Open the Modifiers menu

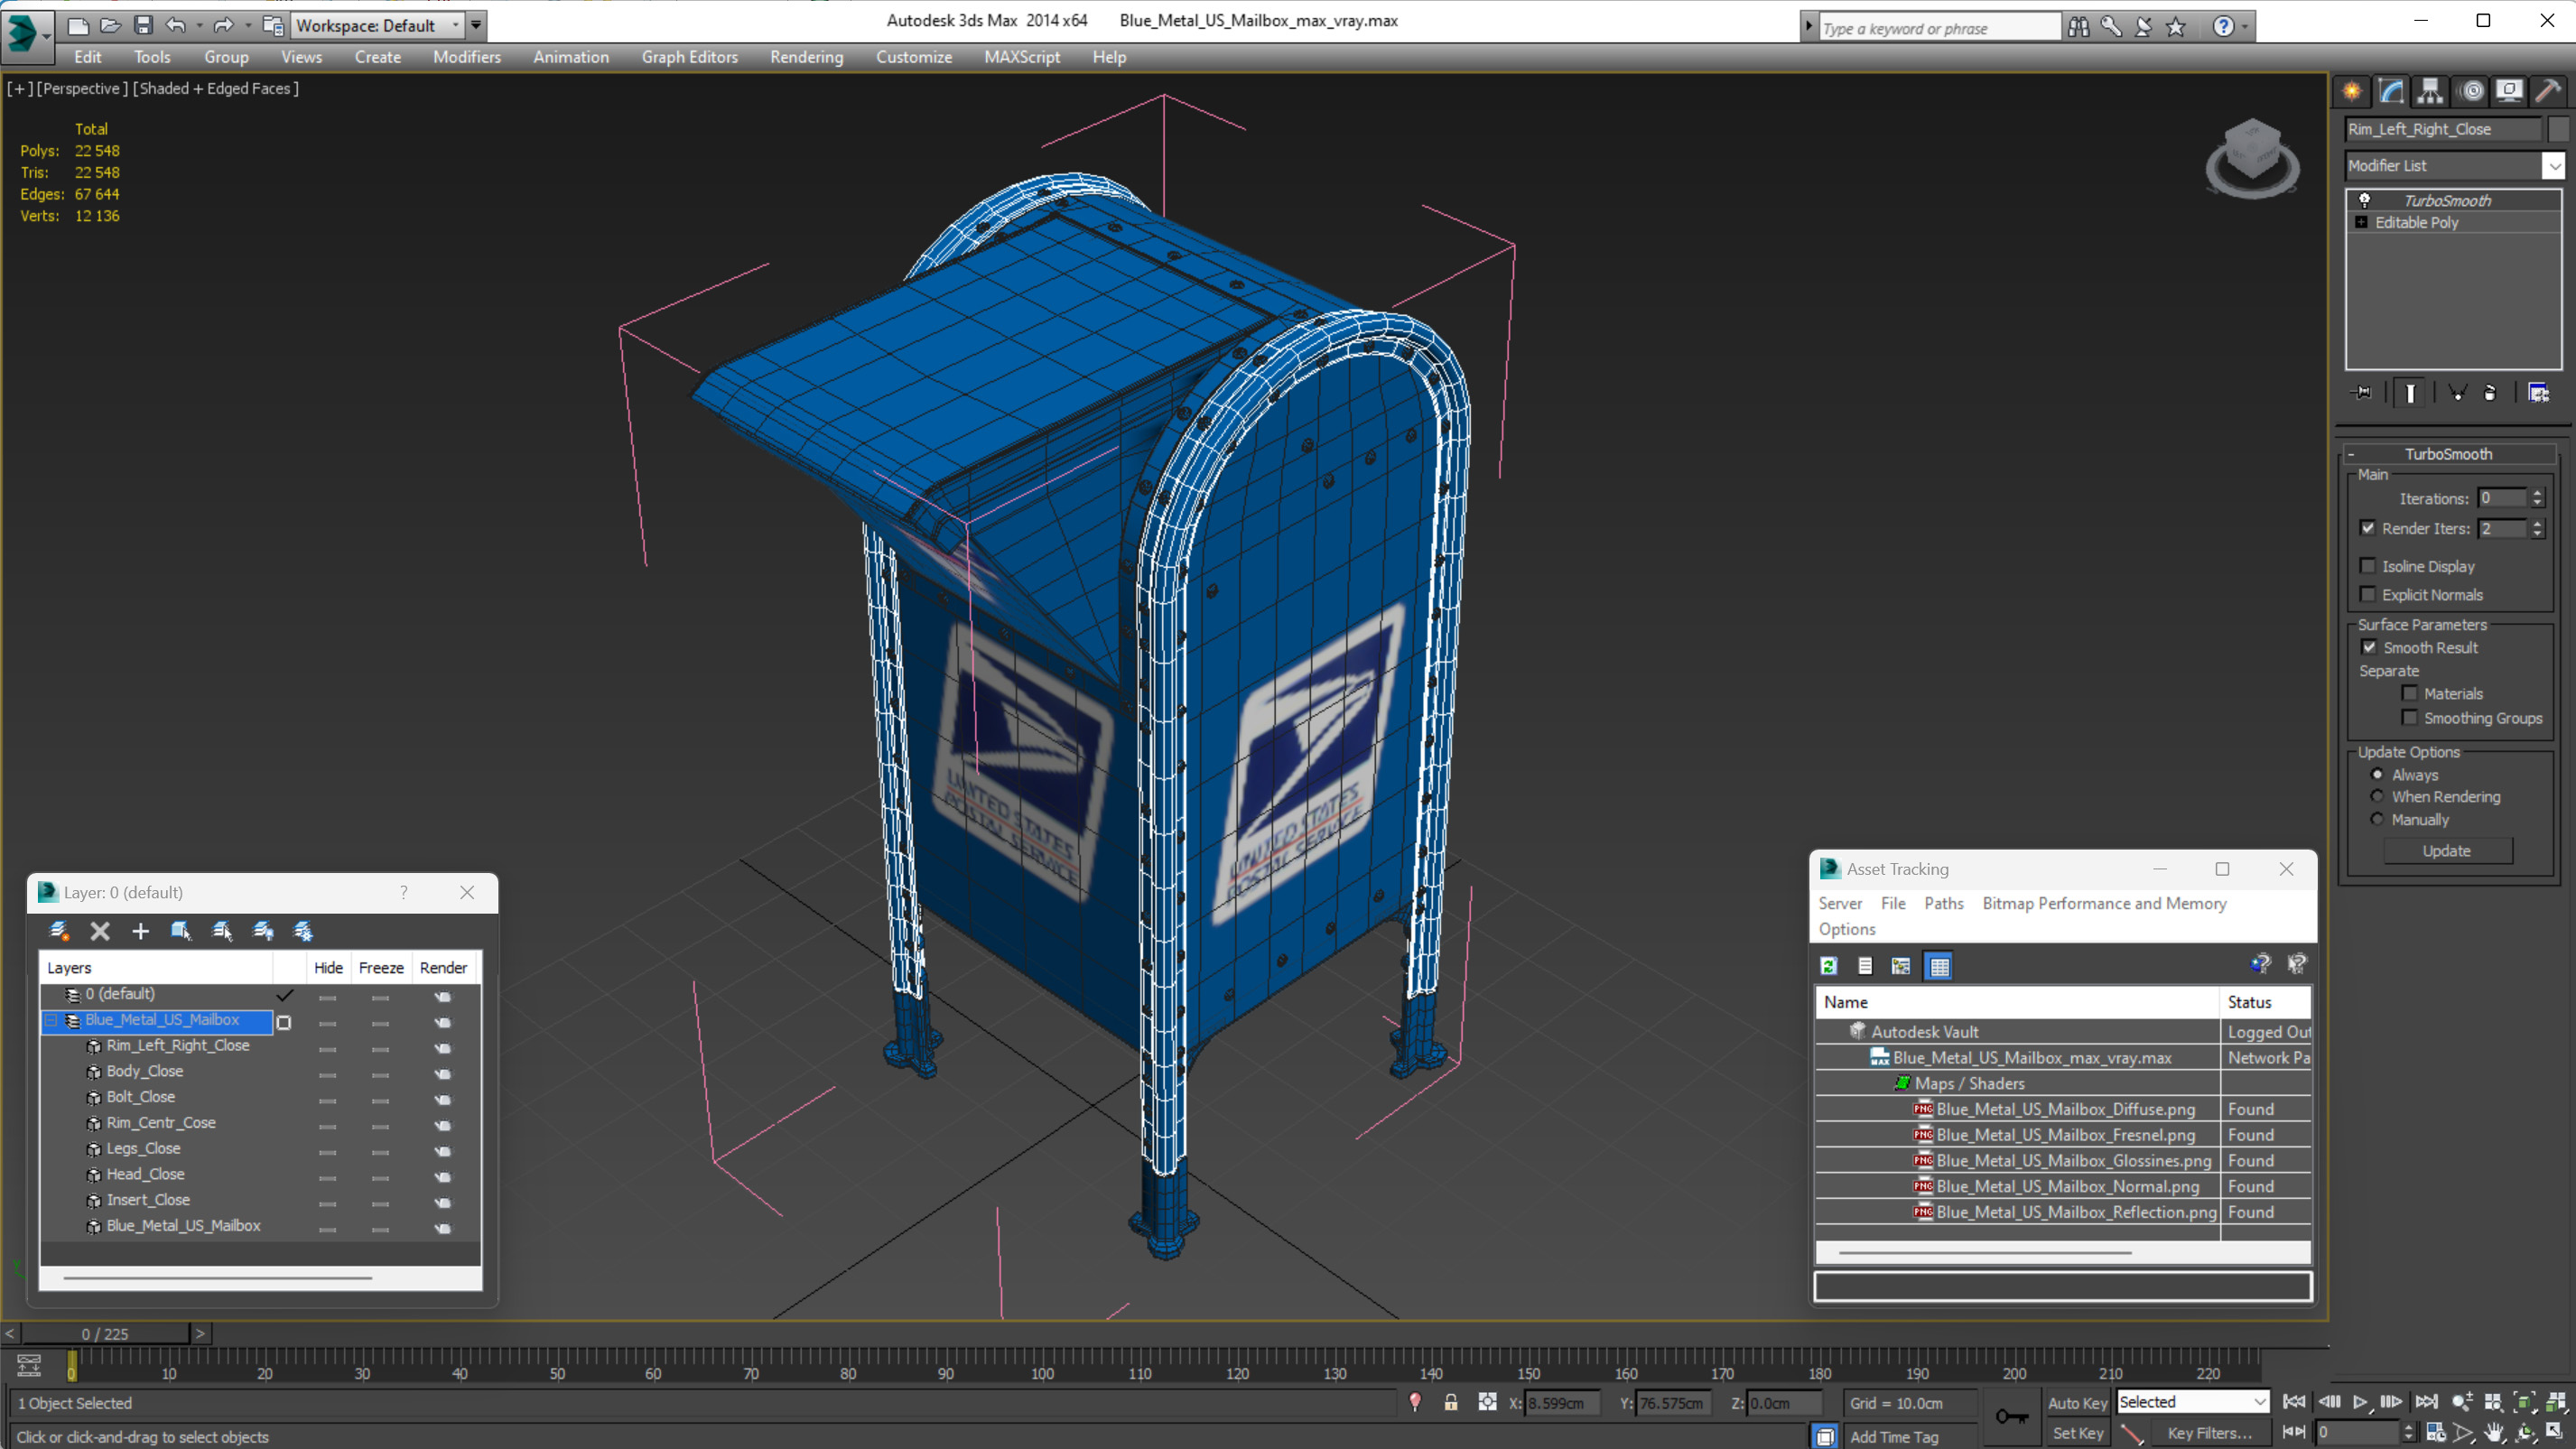[466, 57]
